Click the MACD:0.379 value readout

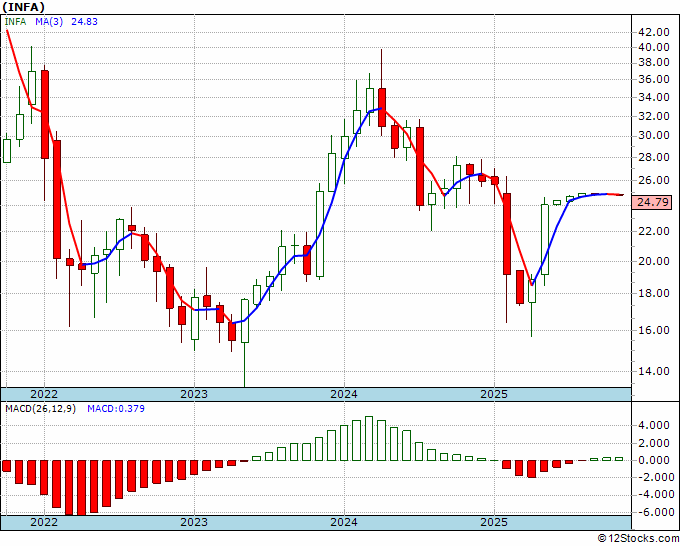[116, 409]
